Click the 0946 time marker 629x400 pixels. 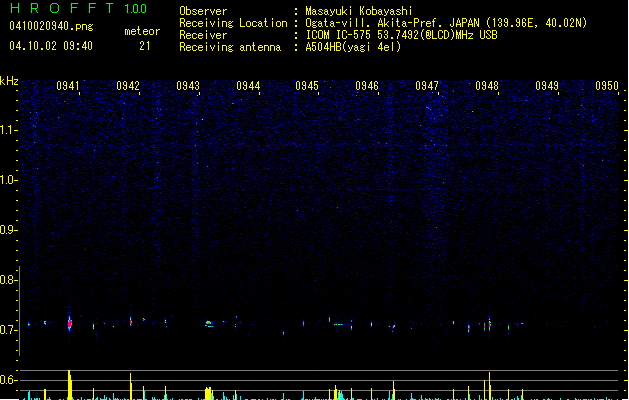coord(367,86)
